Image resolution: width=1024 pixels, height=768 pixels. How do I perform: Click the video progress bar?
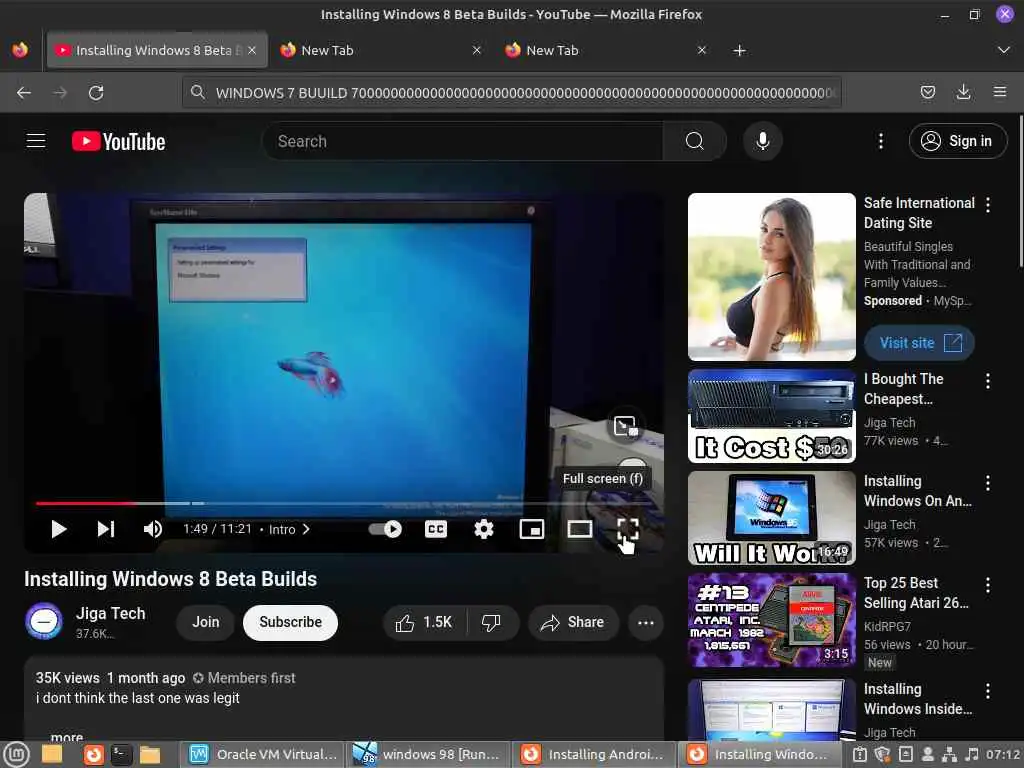pyautogui.click(x=346, y=504)
